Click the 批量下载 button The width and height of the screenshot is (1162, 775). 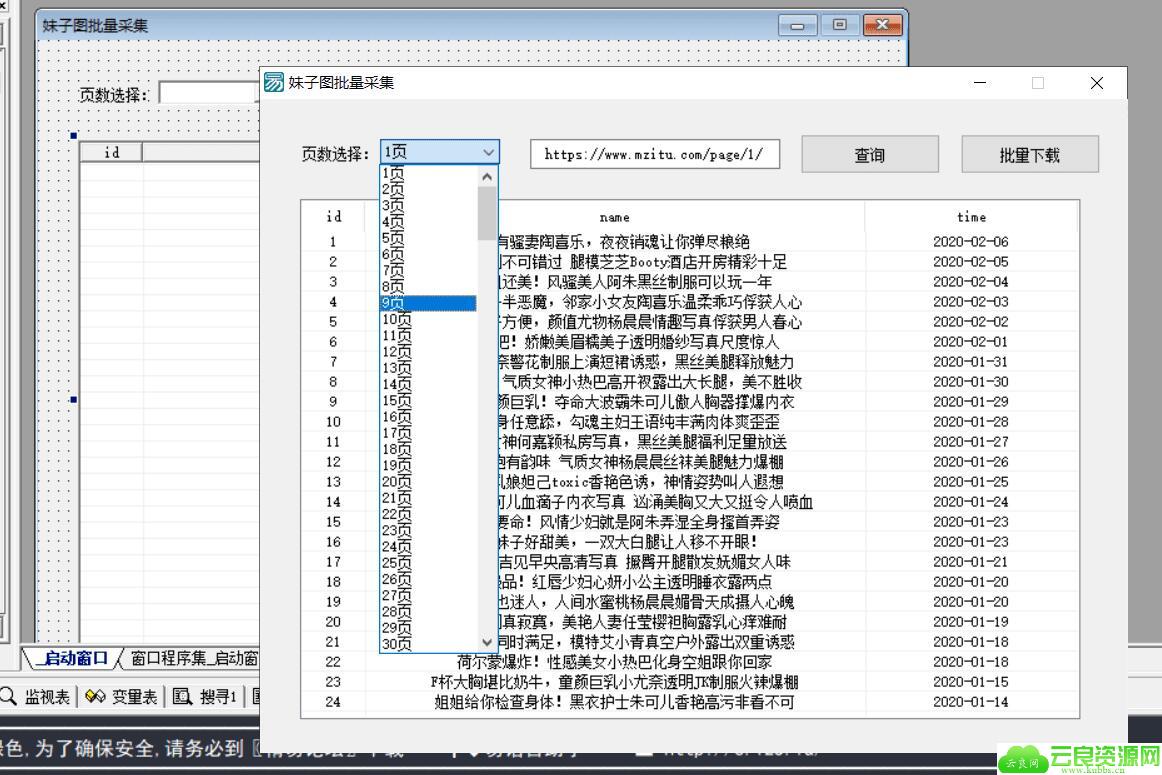click(x=1029, y=155)
